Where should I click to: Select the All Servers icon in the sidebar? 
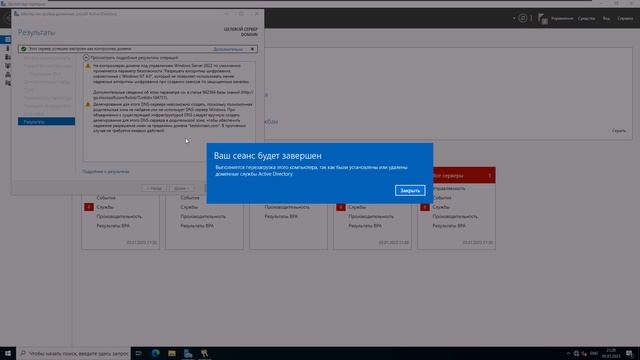(7, 57)
